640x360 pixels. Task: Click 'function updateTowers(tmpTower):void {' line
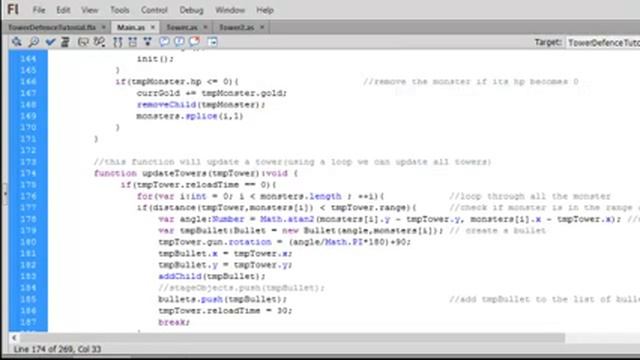tap(196, 173)
